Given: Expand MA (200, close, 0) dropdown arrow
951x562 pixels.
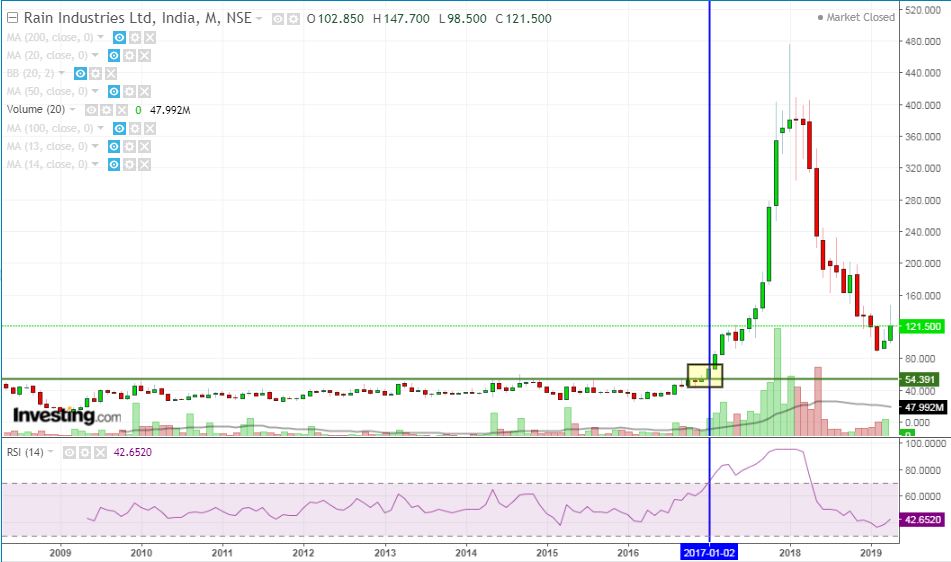Looking at the screenshot, I should click(x=101, y=38).
